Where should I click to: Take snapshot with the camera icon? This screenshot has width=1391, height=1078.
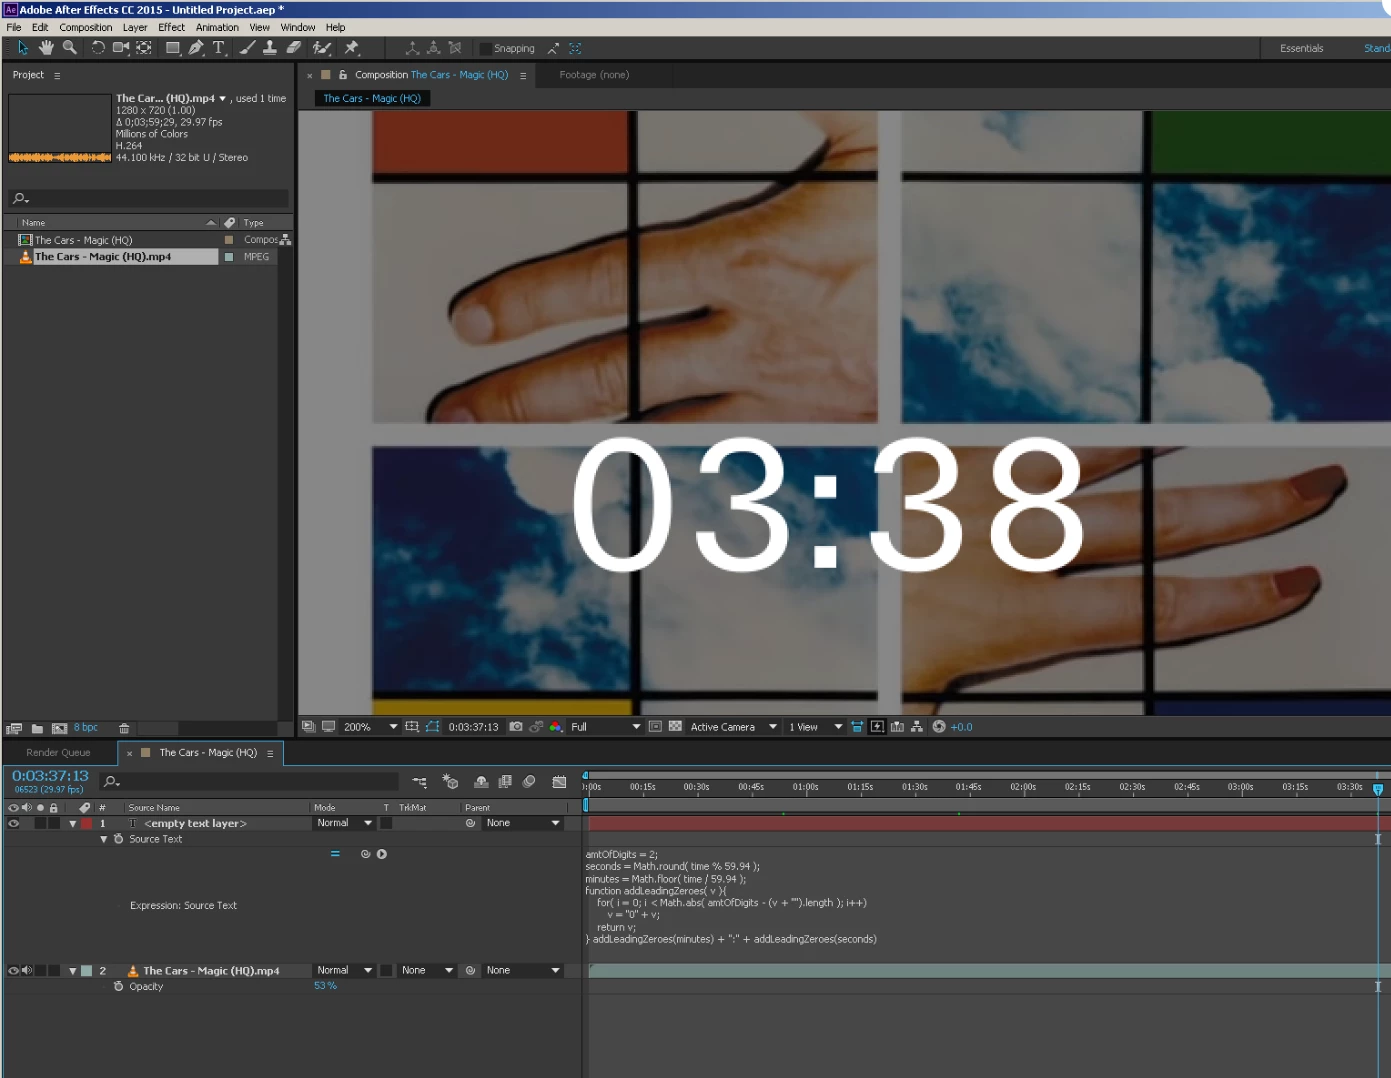coord(516,727)
